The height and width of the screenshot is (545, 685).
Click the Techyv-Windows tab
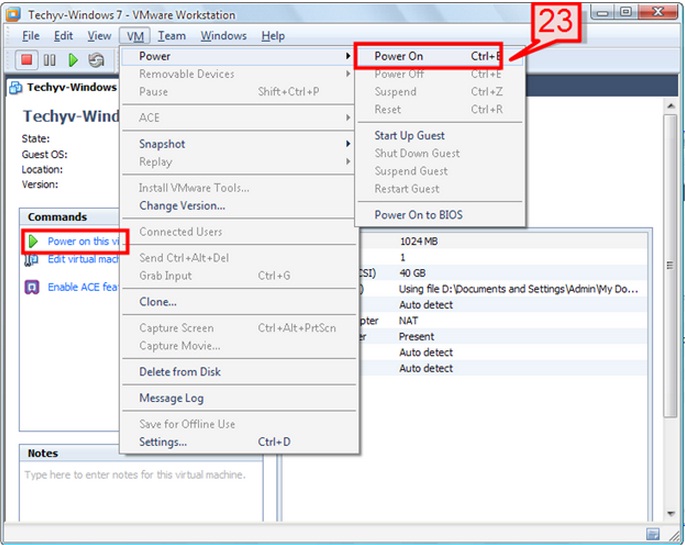(x=63, y=87)
